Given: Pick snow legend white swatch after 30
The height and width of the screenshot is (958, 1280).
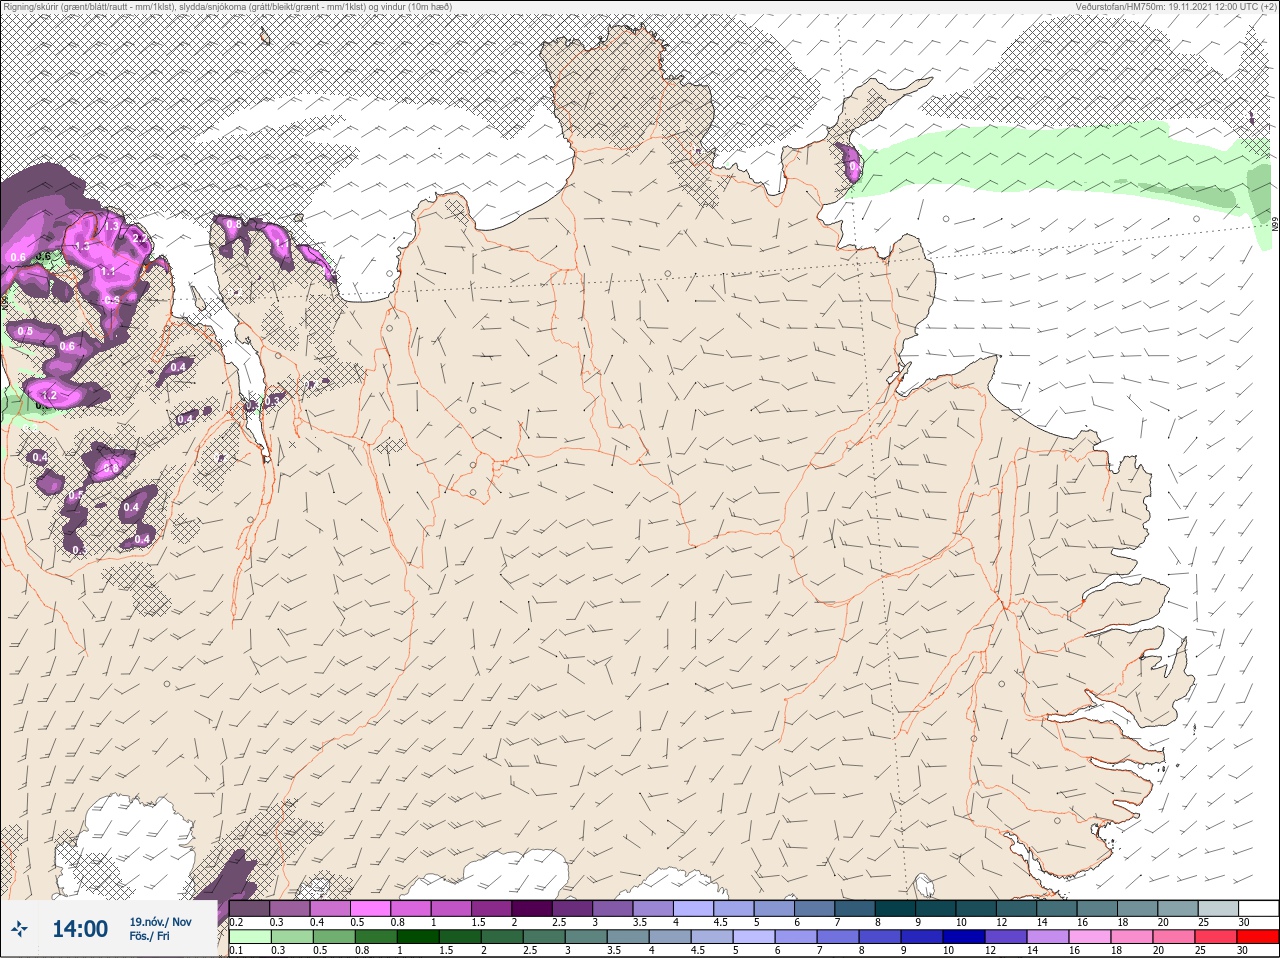Looking at the screenshot, I should point(1258,908).
